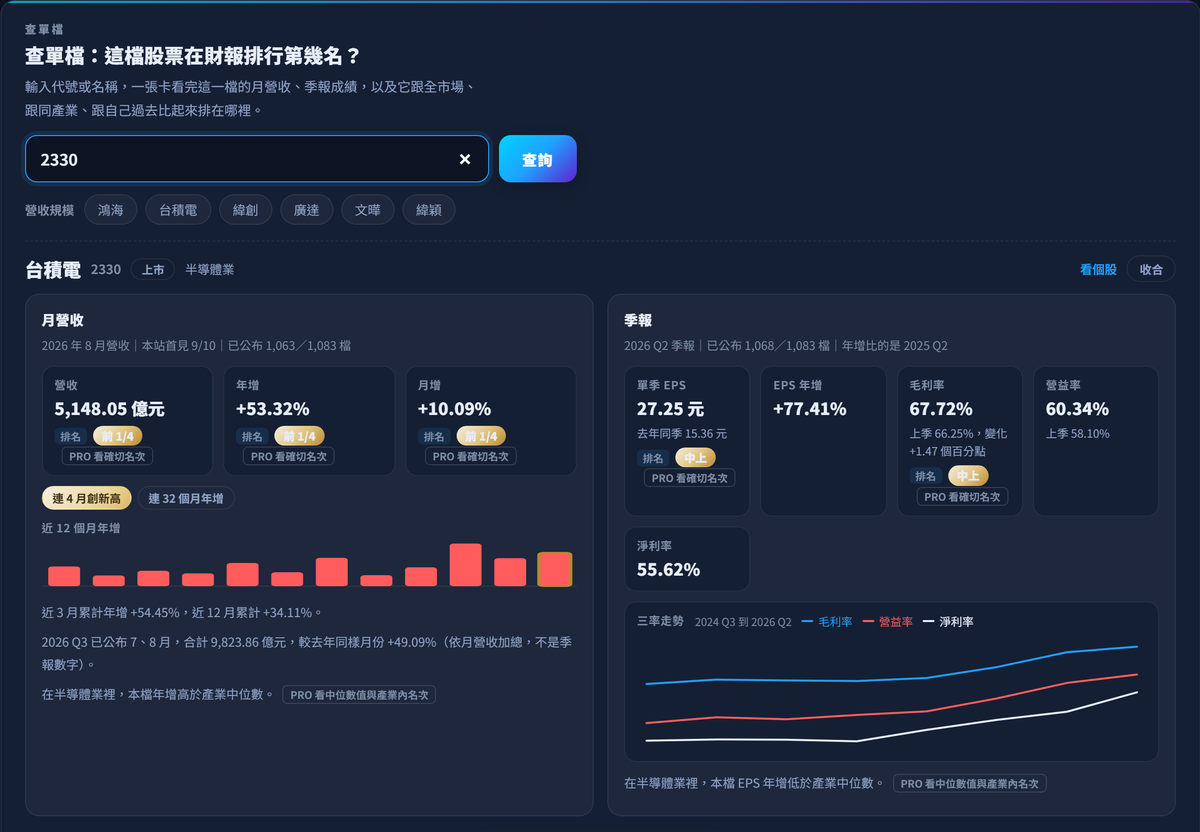Select the 鴻海 quick chip
The image size is (1200, 832).
click(111, 210)
